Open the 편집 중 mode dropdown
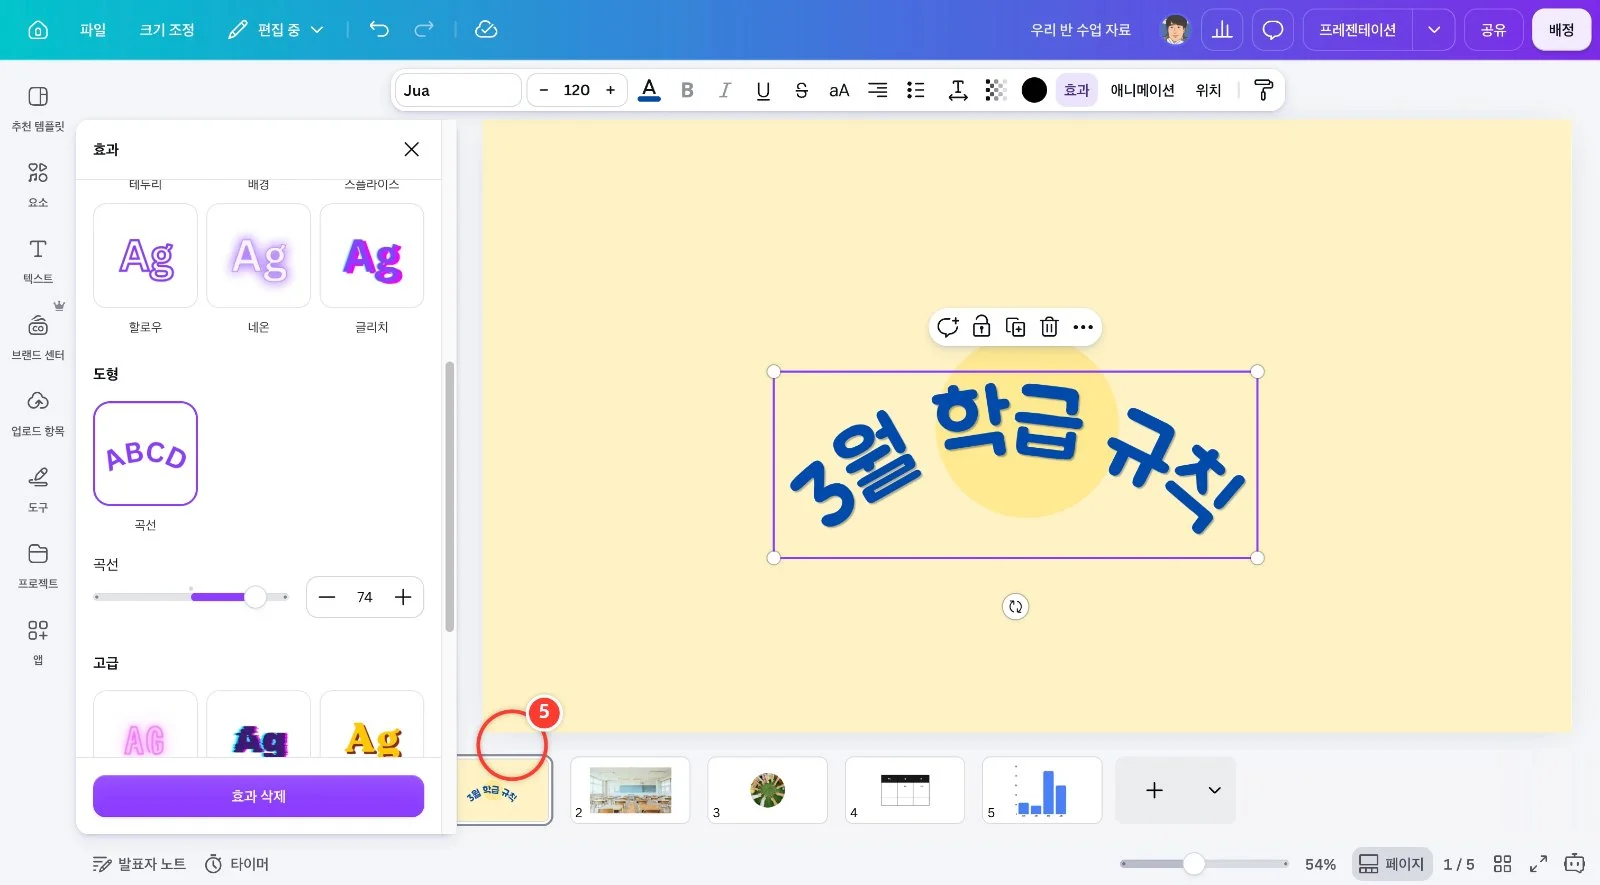 [x=275, y=30]
